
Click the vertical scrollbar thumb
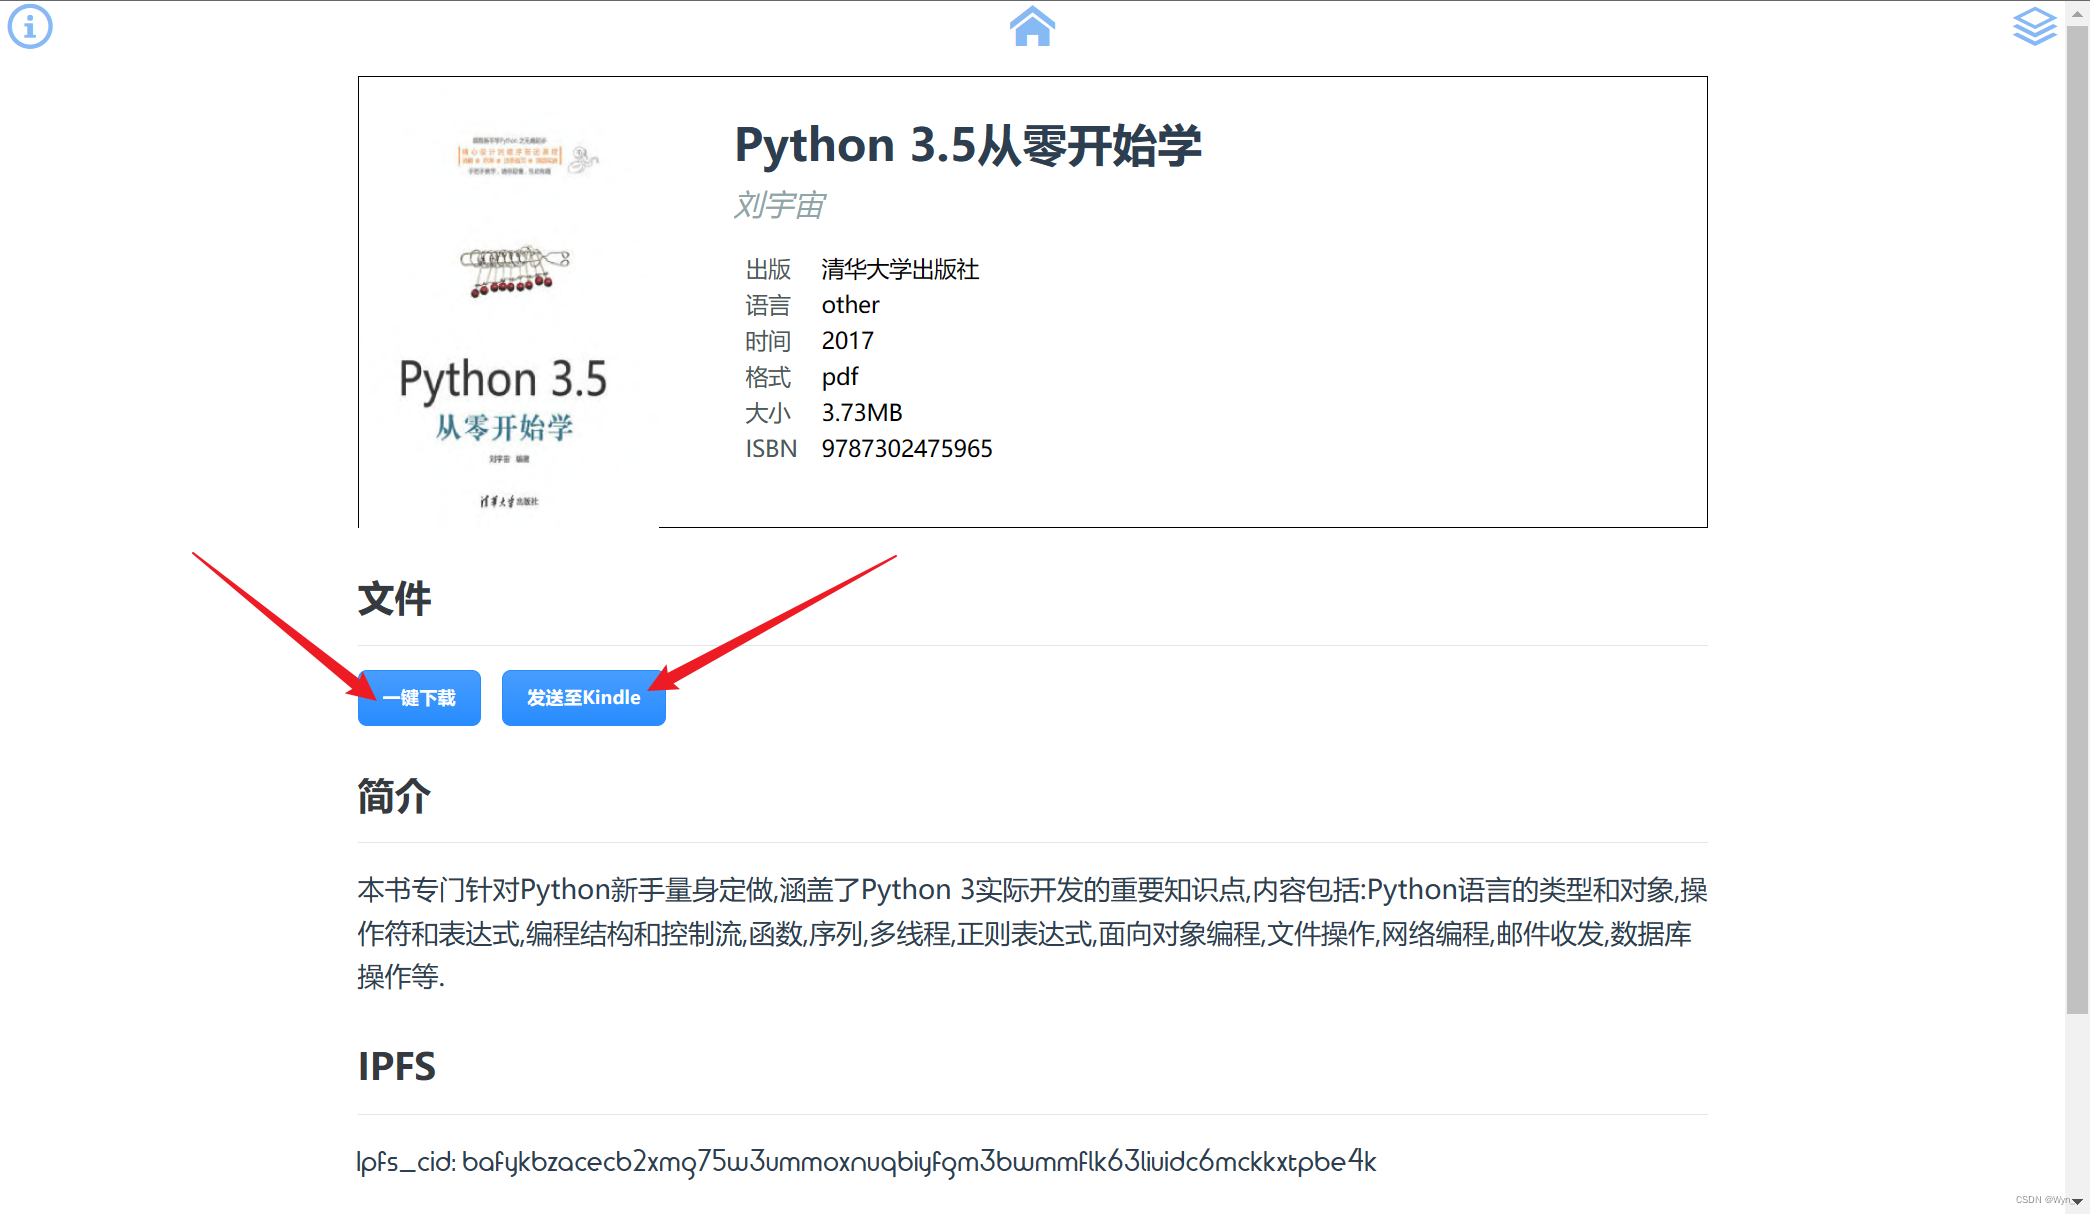point(2077,518)
